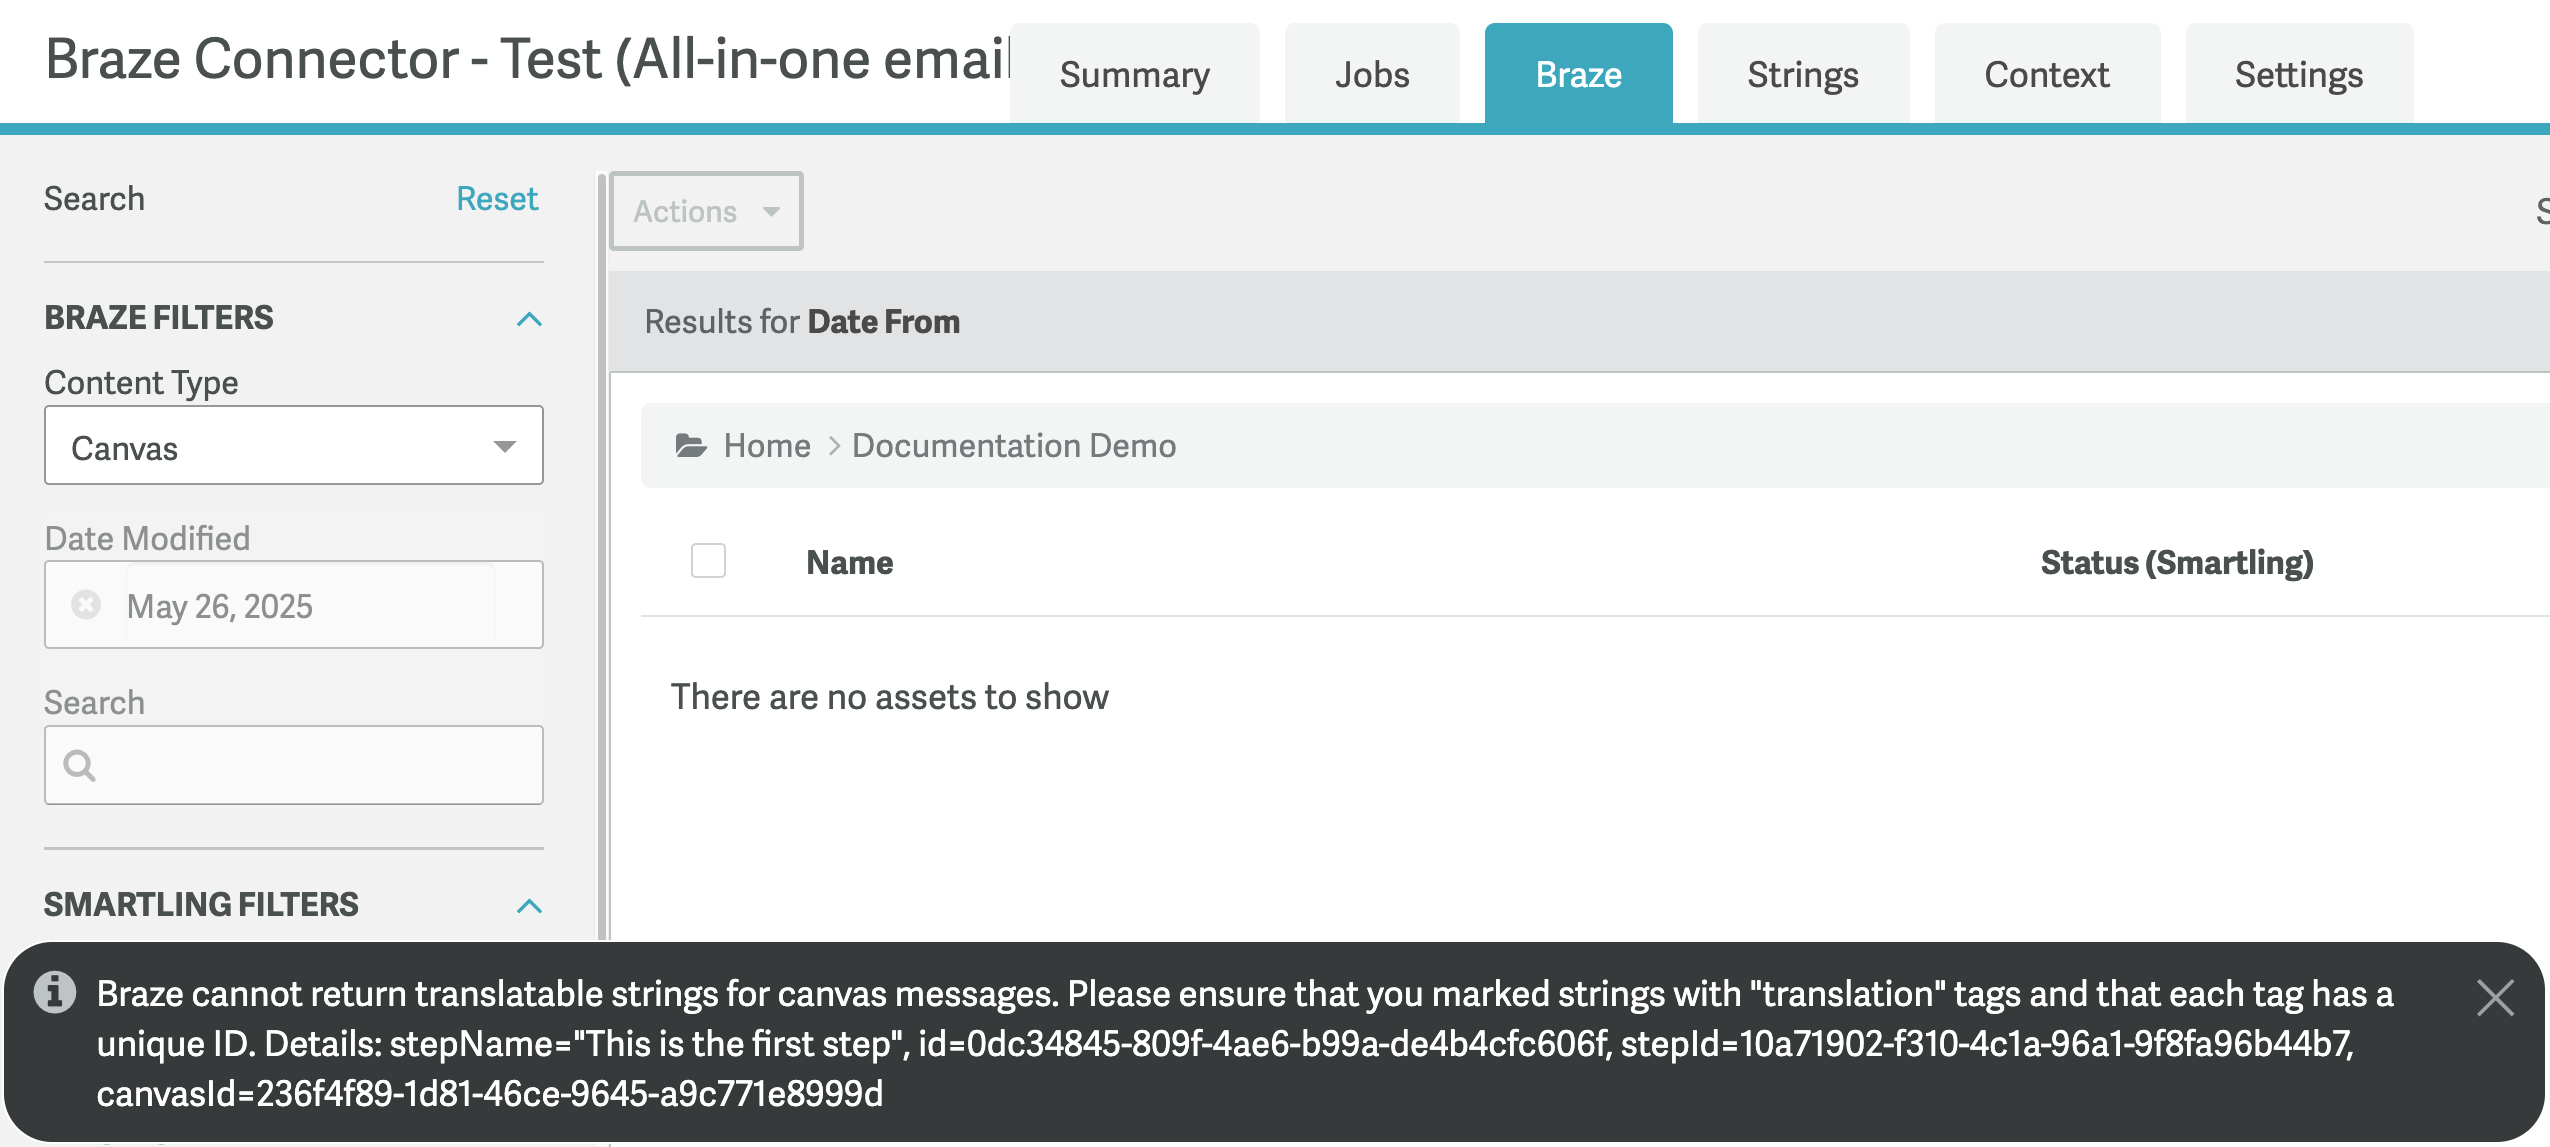Collapse the Braze Filters section

click(529, 319)
